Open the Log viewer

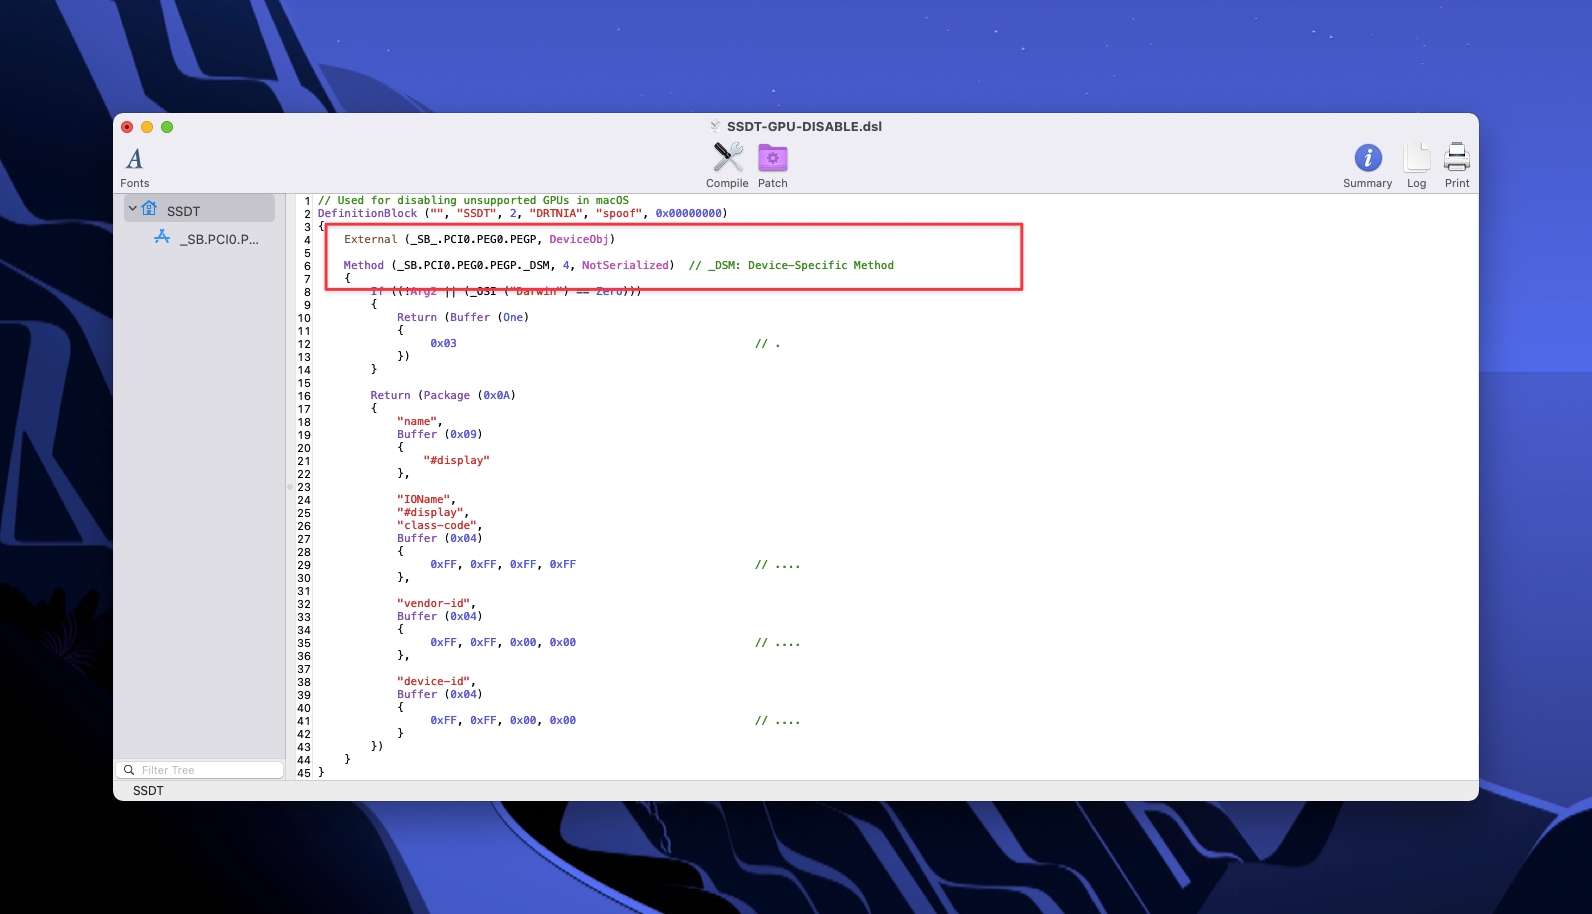coord(1416,166)
